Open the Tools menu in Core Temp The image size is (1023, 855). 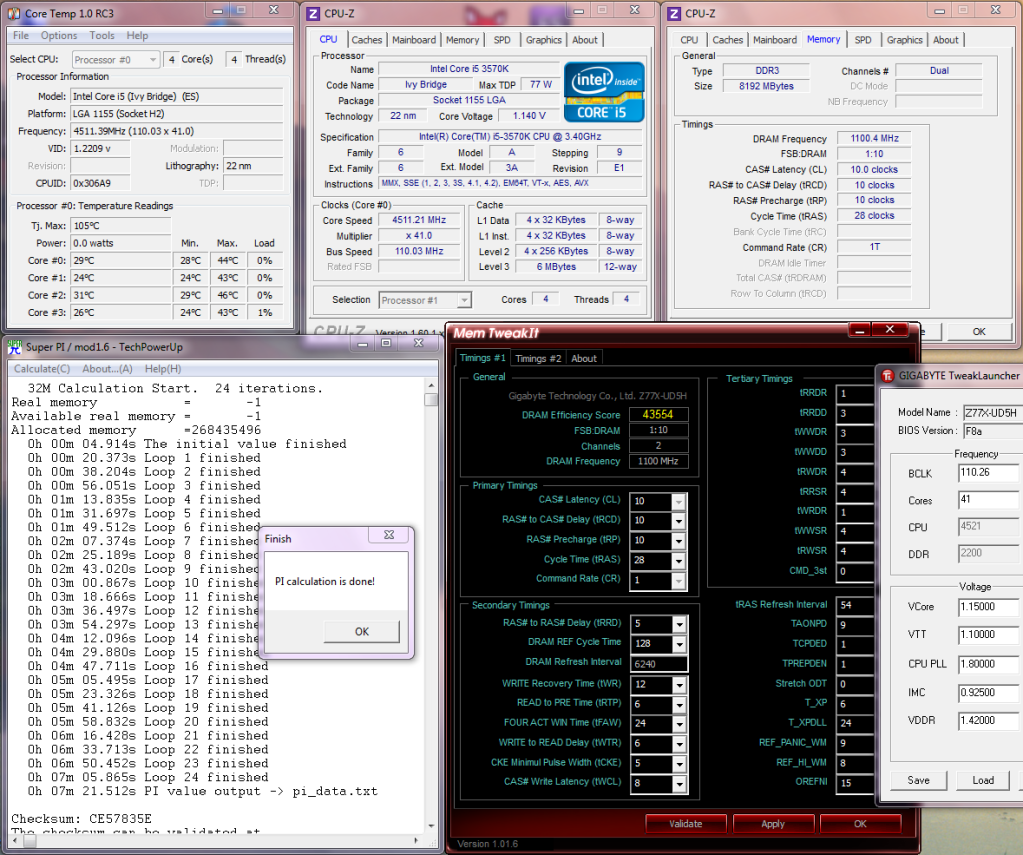click(101, 36)
